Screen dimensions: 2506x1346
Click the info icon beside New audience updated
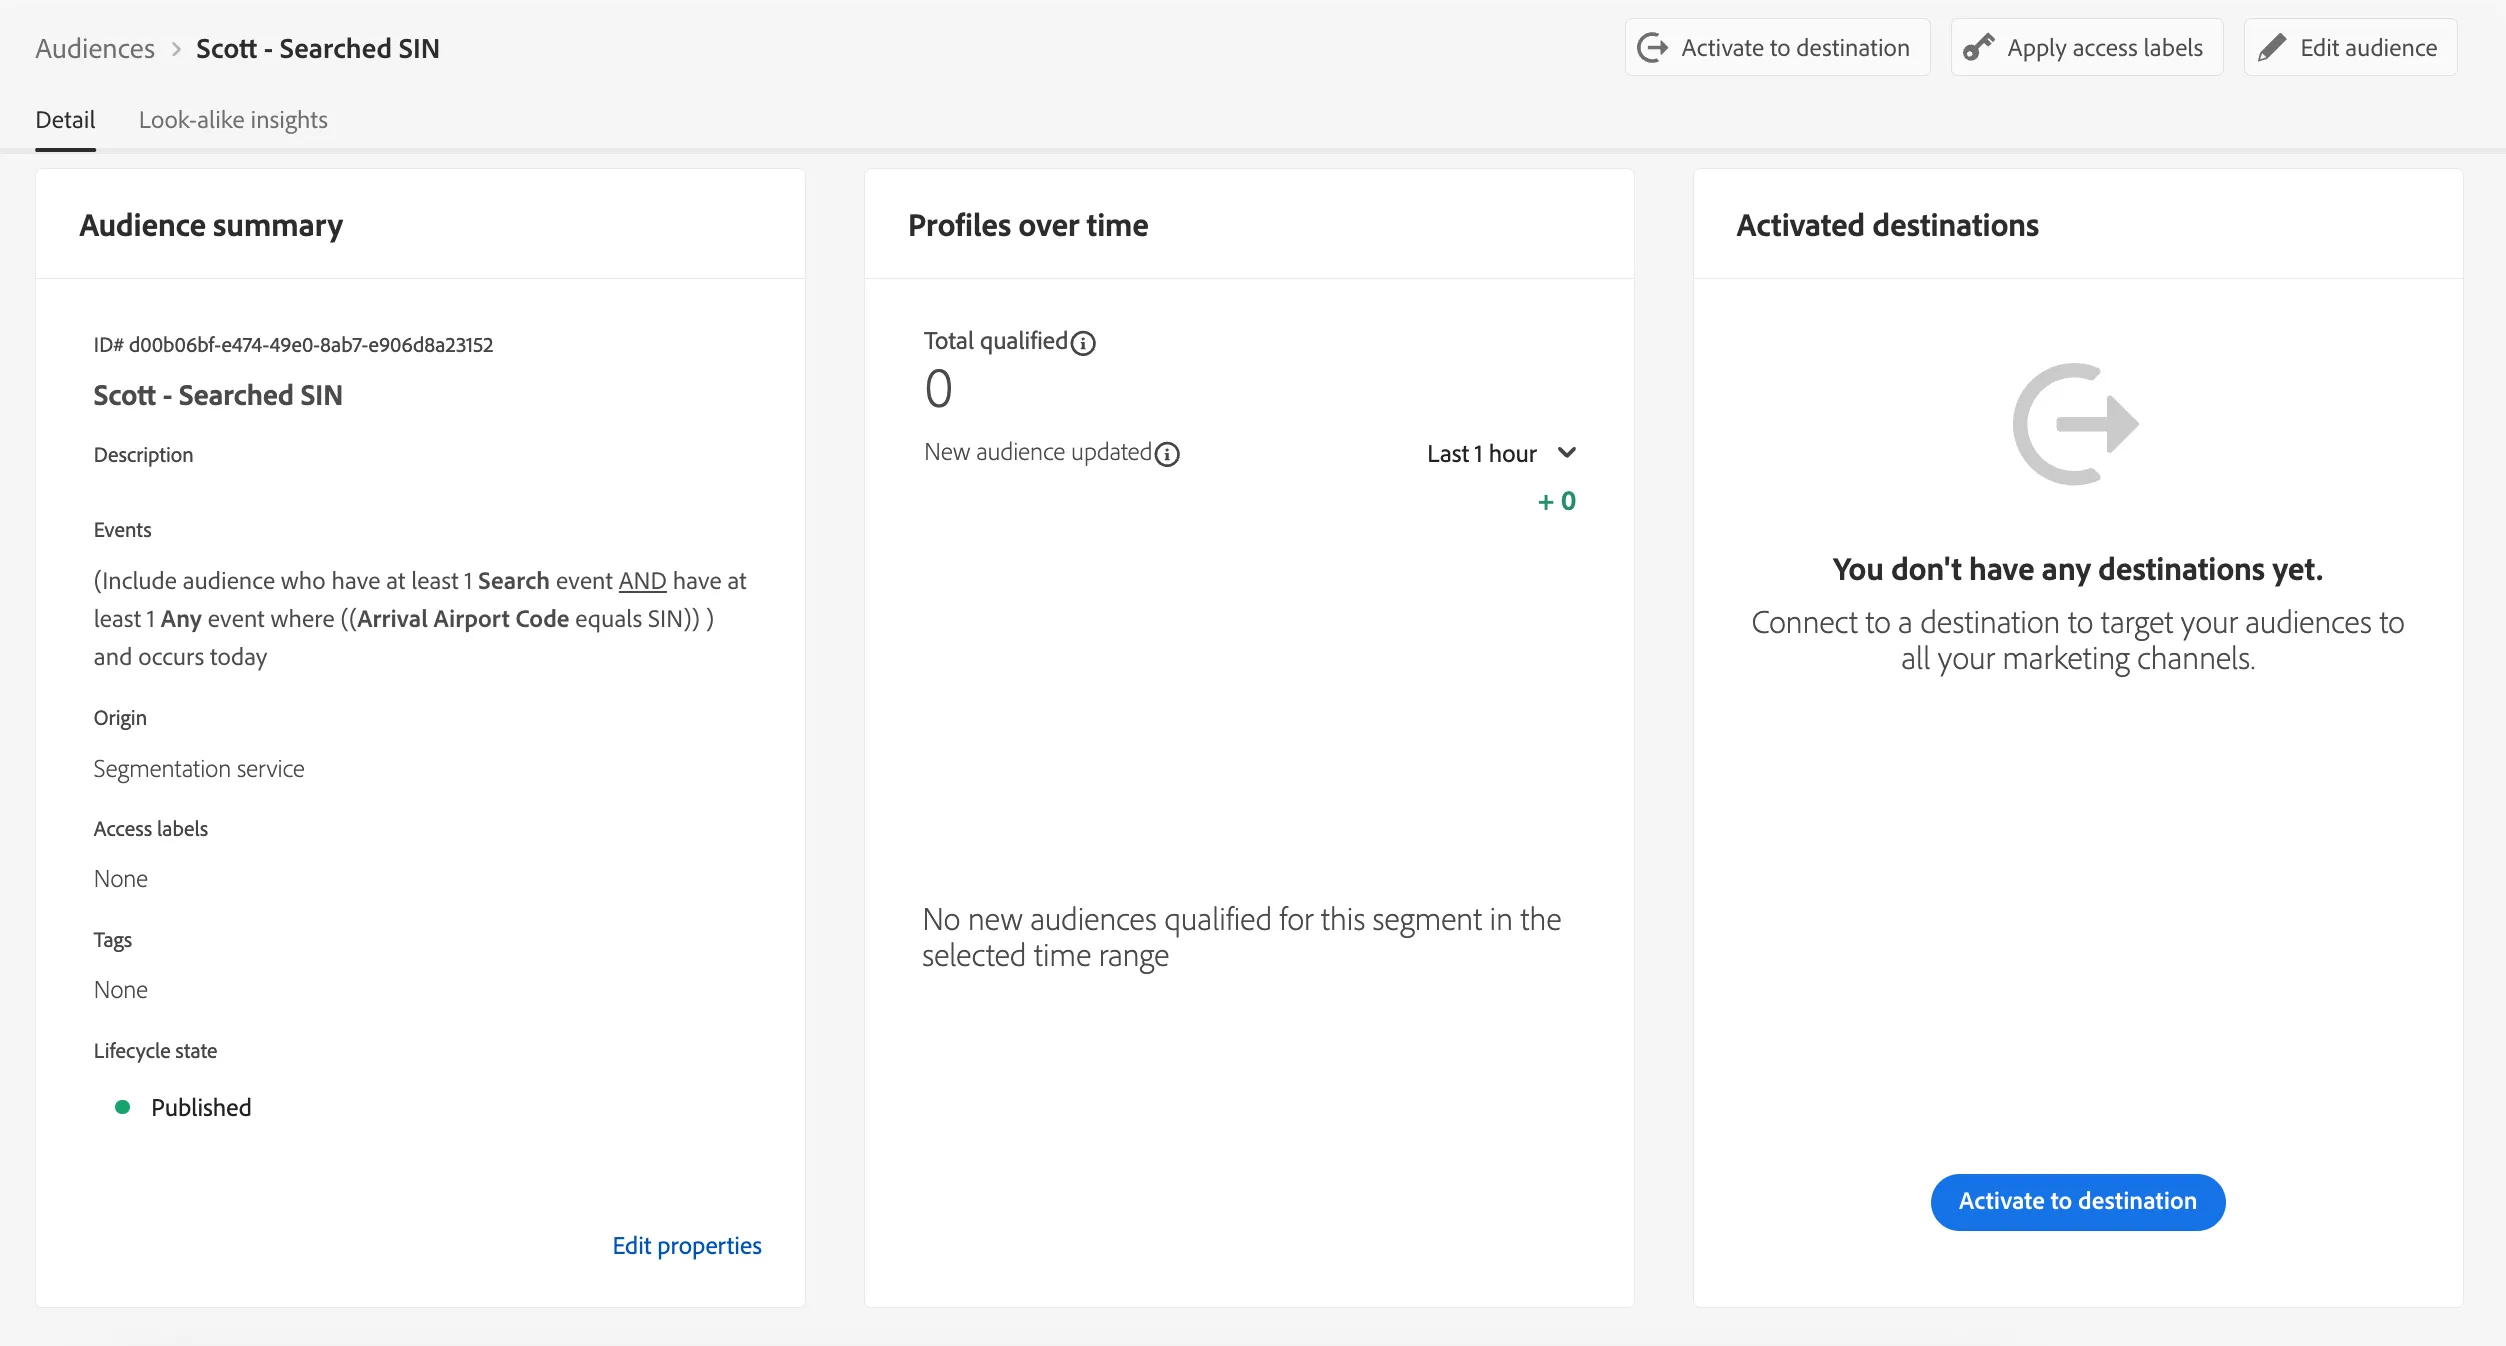(x=1167, y=454)
